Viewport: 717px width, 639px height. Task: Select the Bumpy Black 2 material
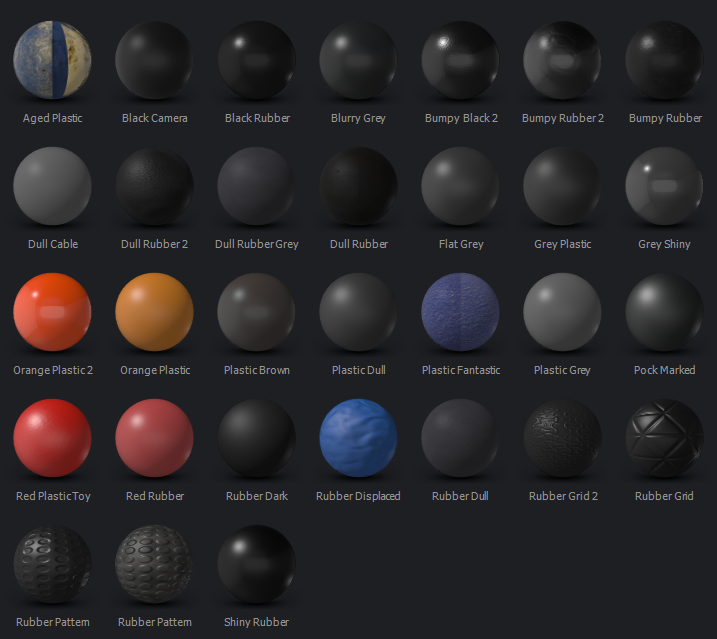point(460,60)
